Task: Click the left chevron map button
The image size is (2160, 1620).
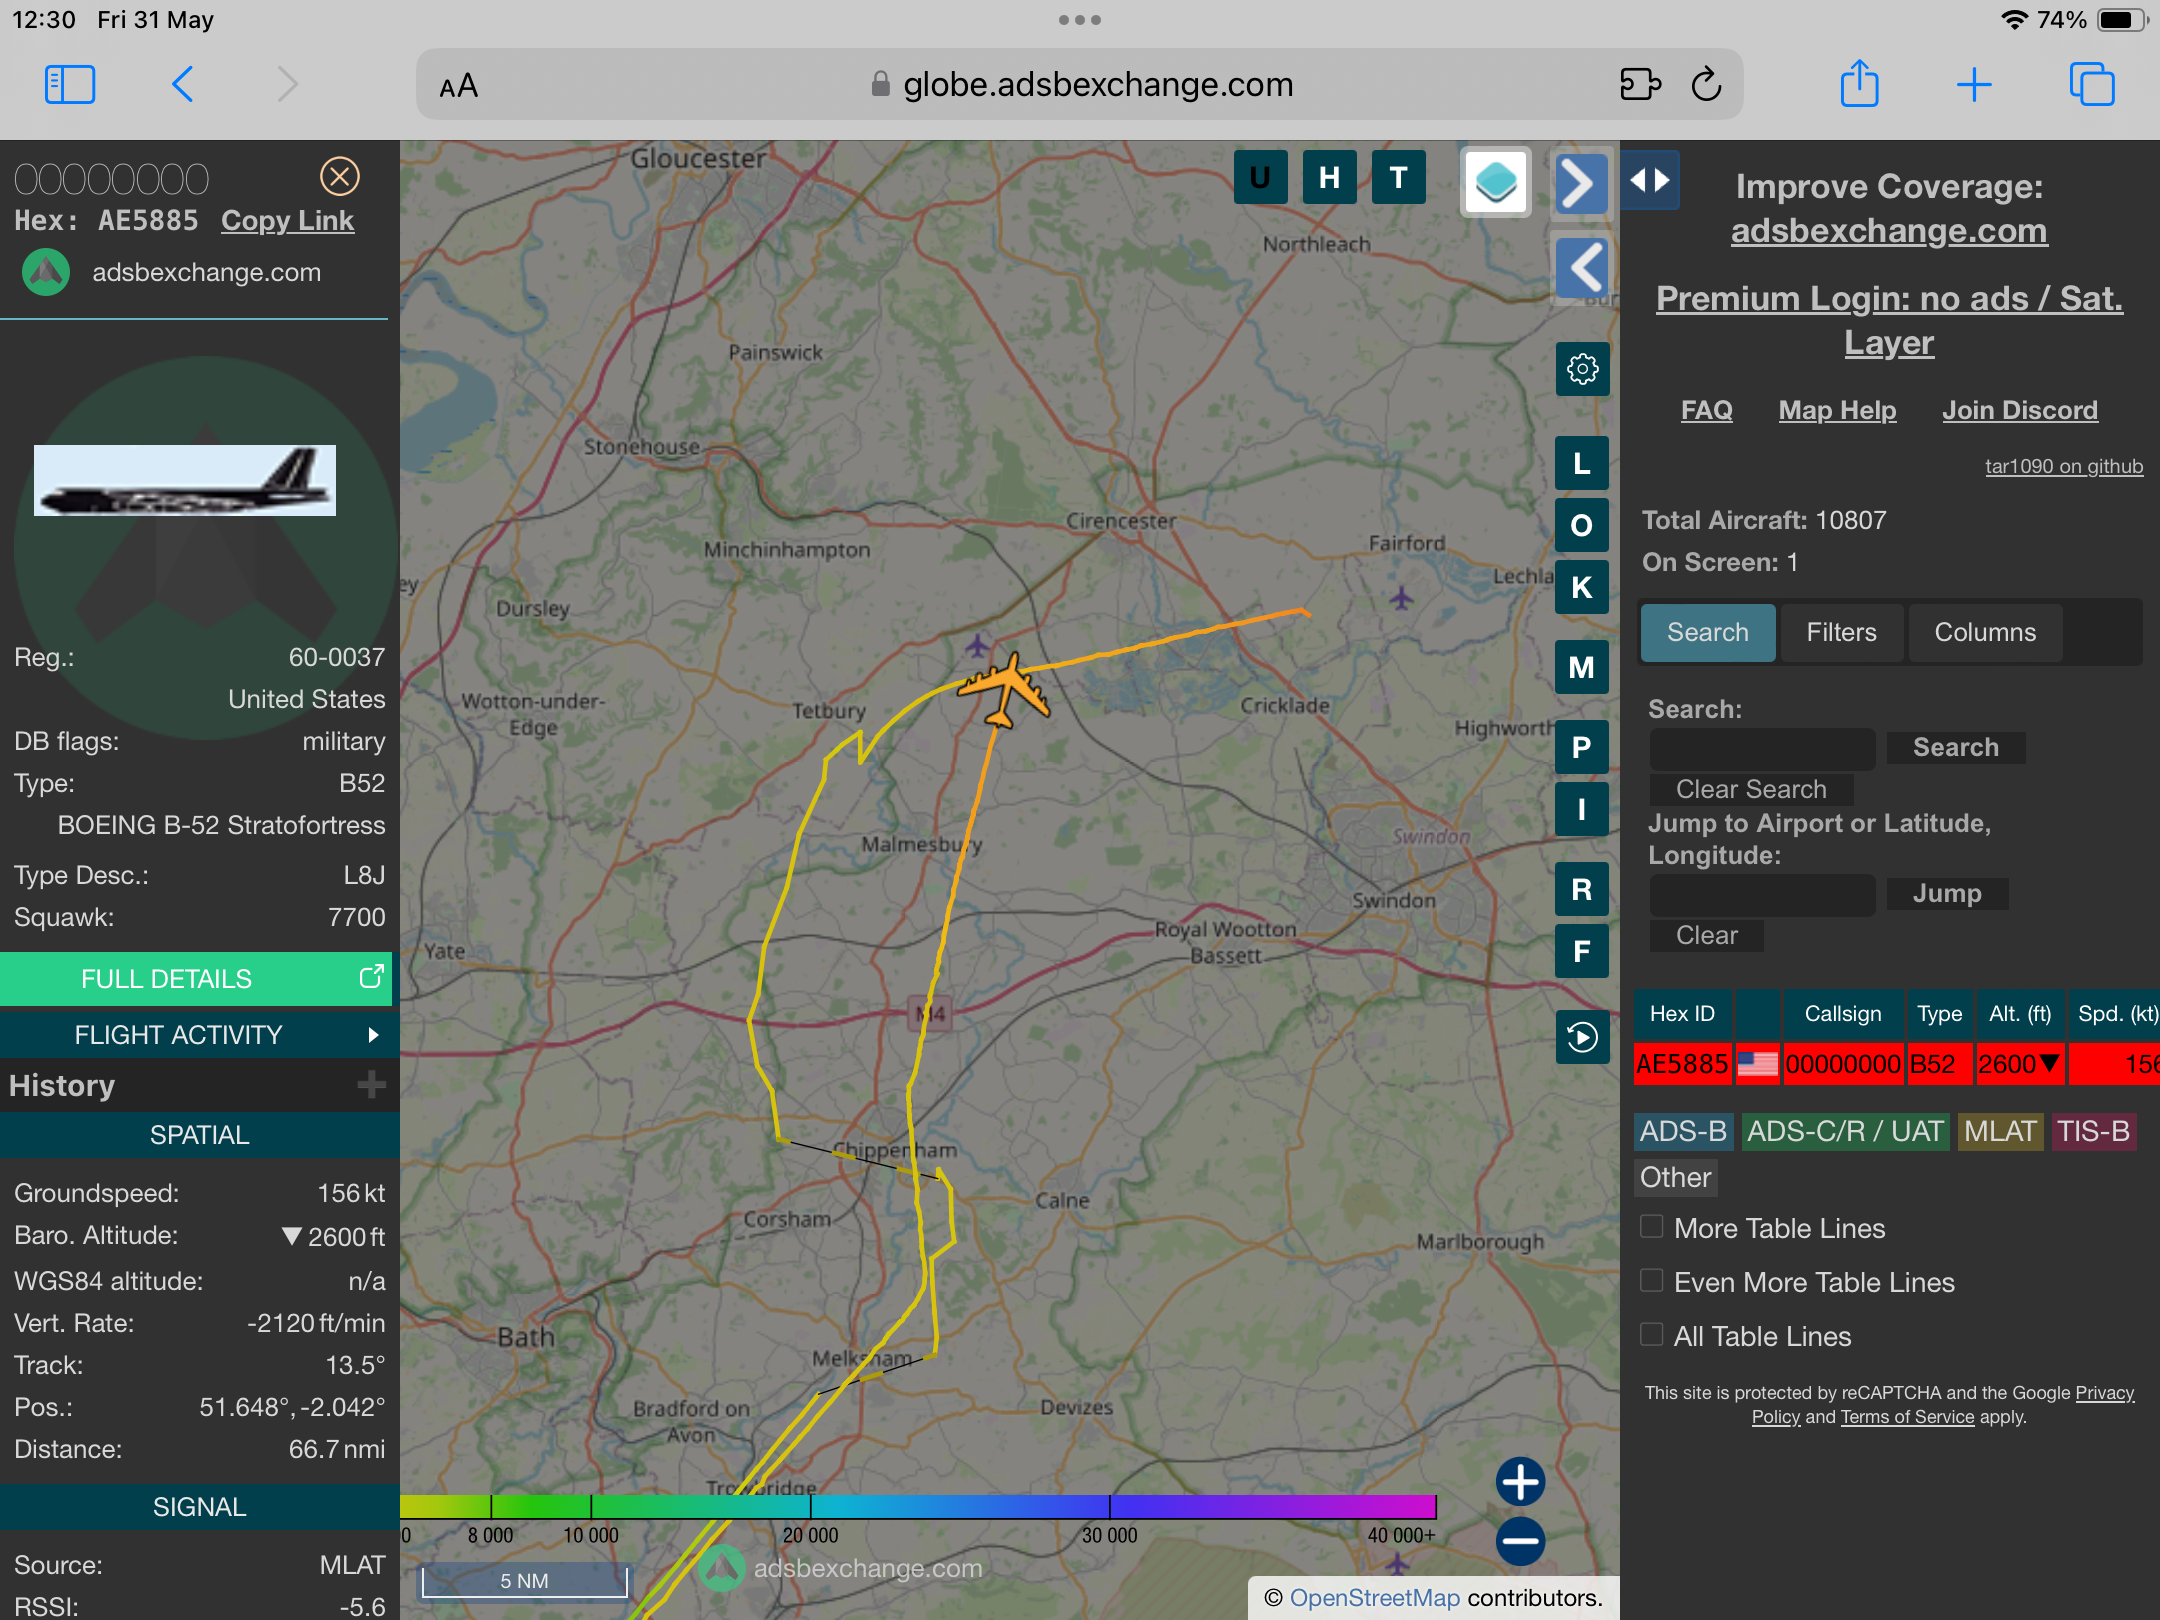Action: [1582, 268]
